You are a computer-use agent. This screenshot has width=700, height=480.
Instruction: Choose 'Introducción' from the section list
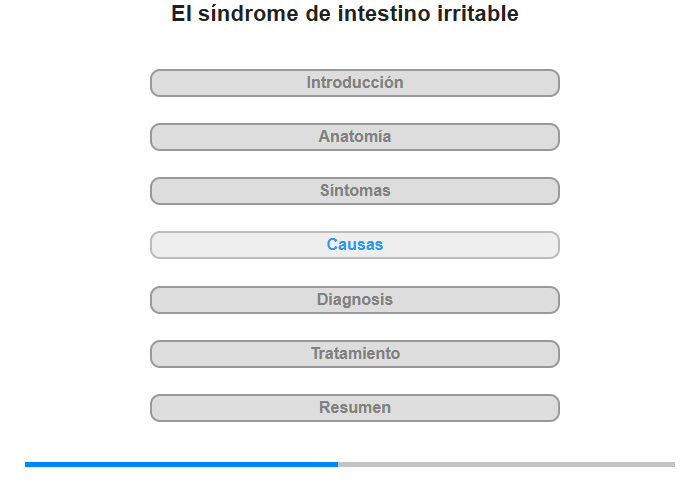(354, 83)
